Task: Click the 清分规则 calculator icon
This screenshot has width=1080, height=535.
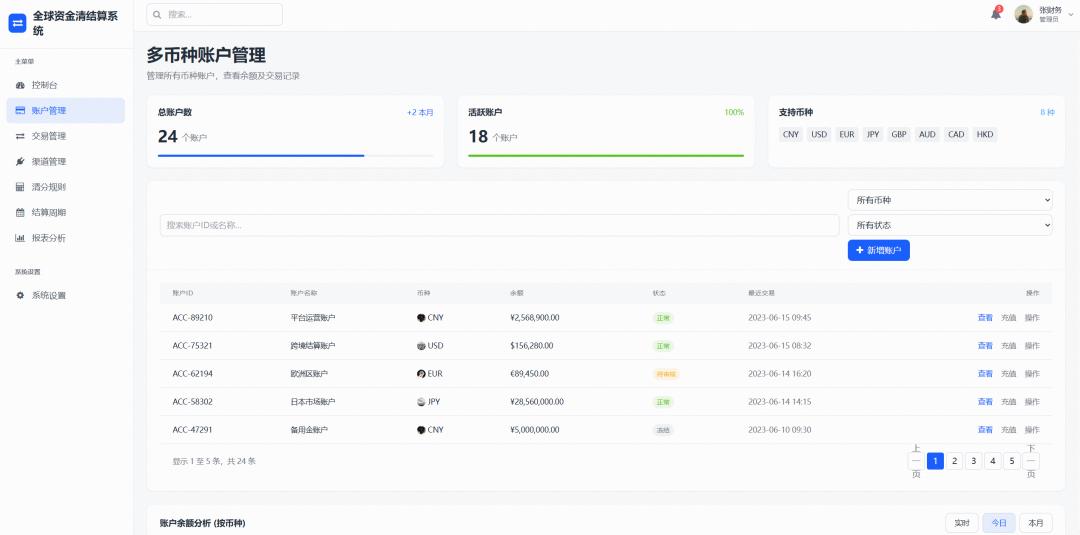Action: tap(20, 187)
